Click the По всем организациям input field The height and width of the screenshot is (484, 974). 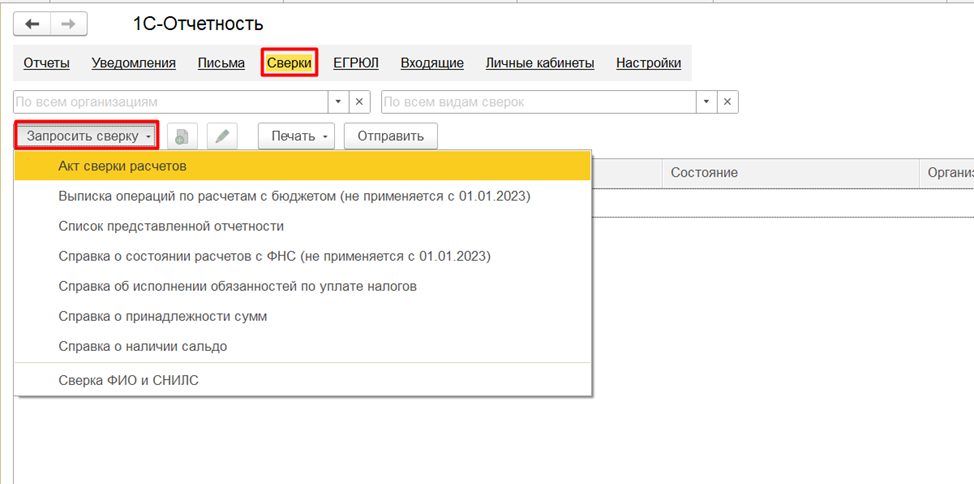coord(171,102)
